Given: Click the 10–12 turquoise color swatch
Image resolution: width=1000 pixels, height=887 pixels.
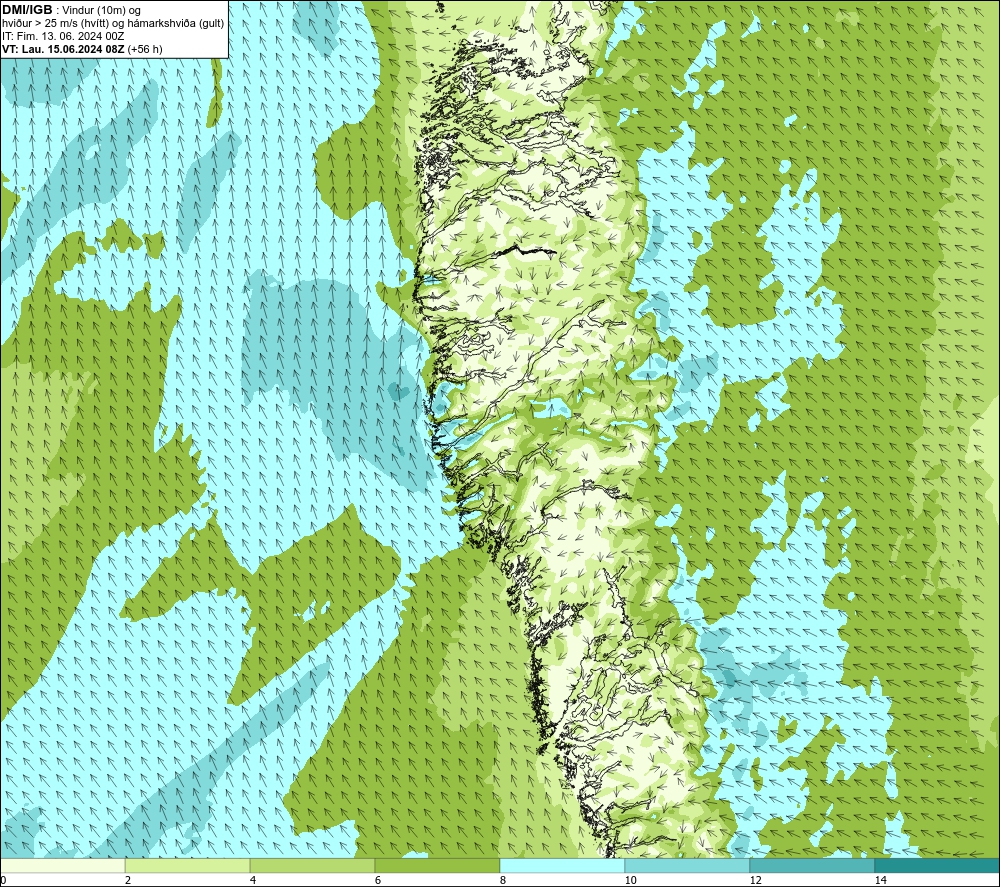Looking at the screenshot, I should 688,865.
